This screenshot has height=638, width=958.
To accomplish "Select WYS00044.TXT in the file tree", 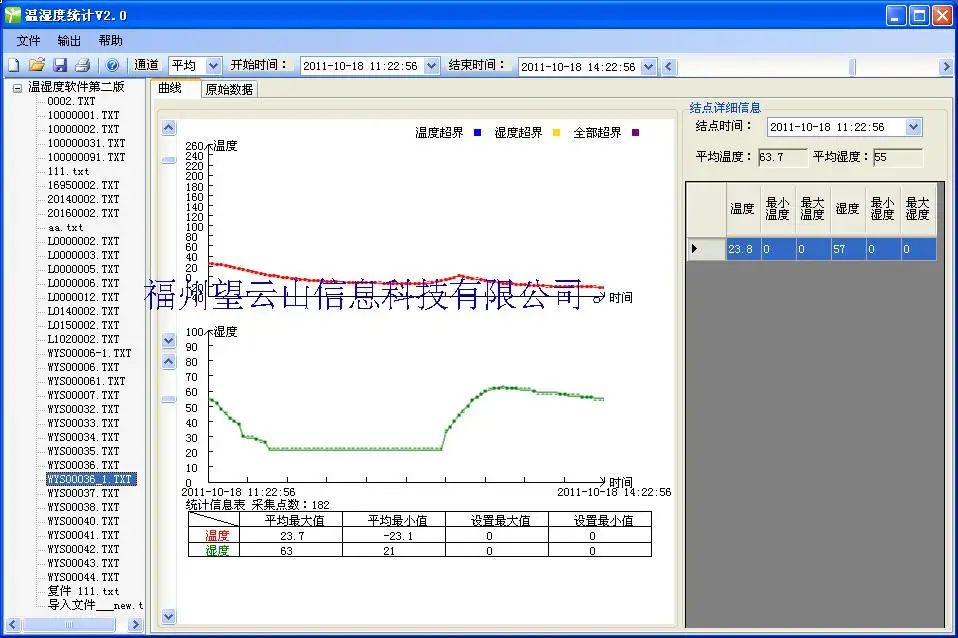I will coord(84,577).
